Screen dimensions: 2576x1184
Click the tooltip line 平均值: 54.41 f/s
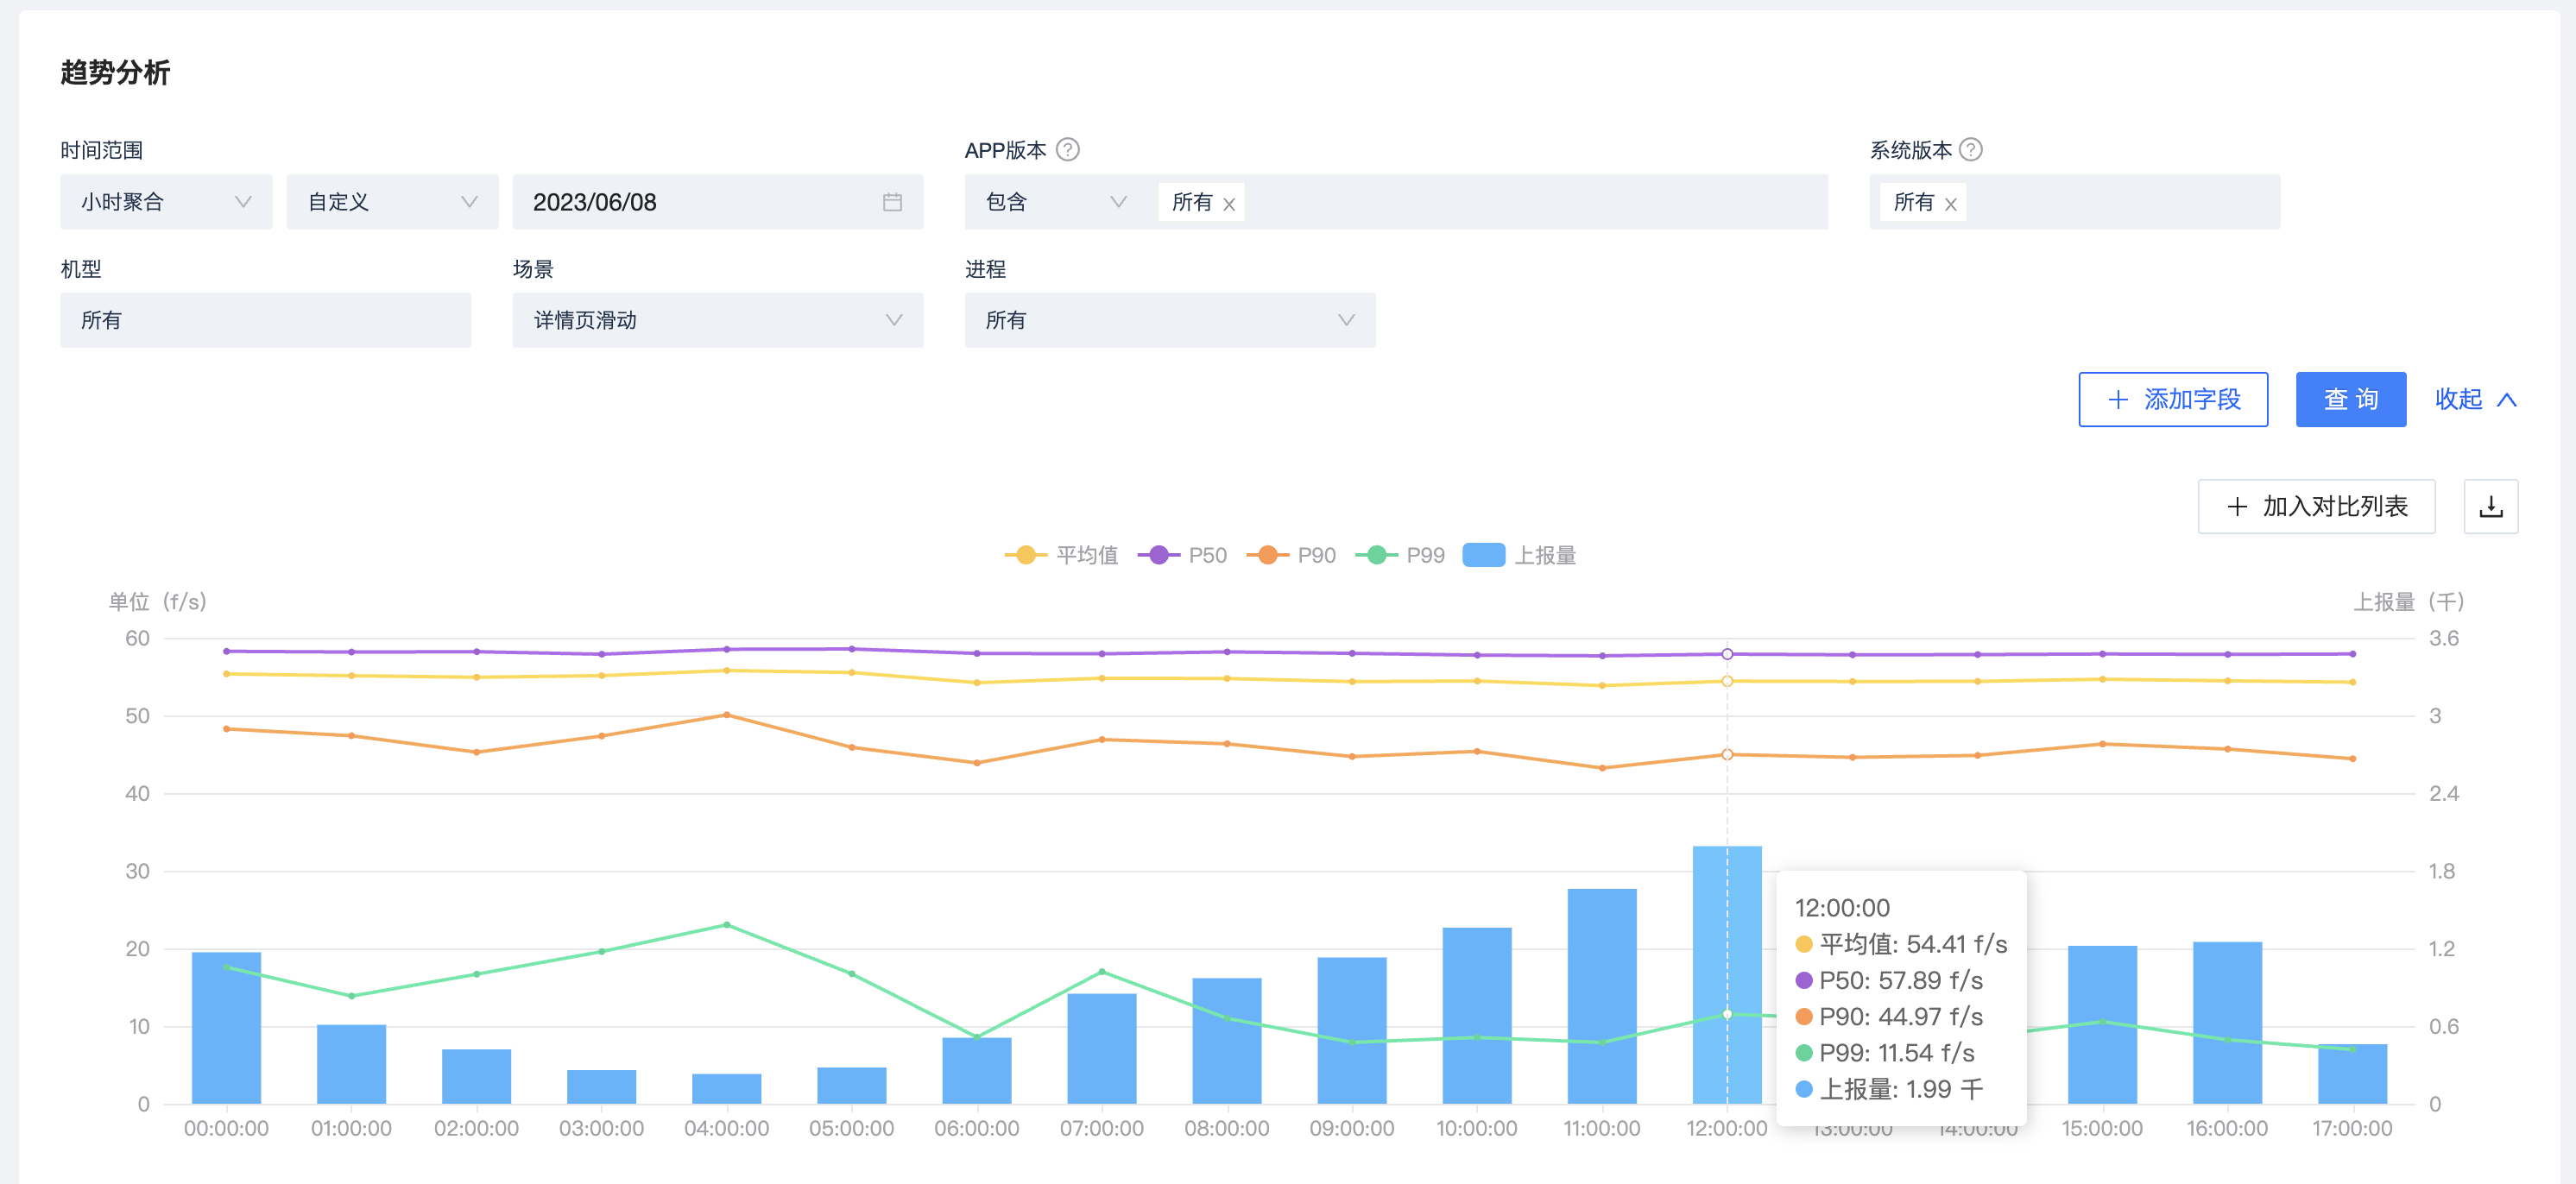click(1901, 944)
